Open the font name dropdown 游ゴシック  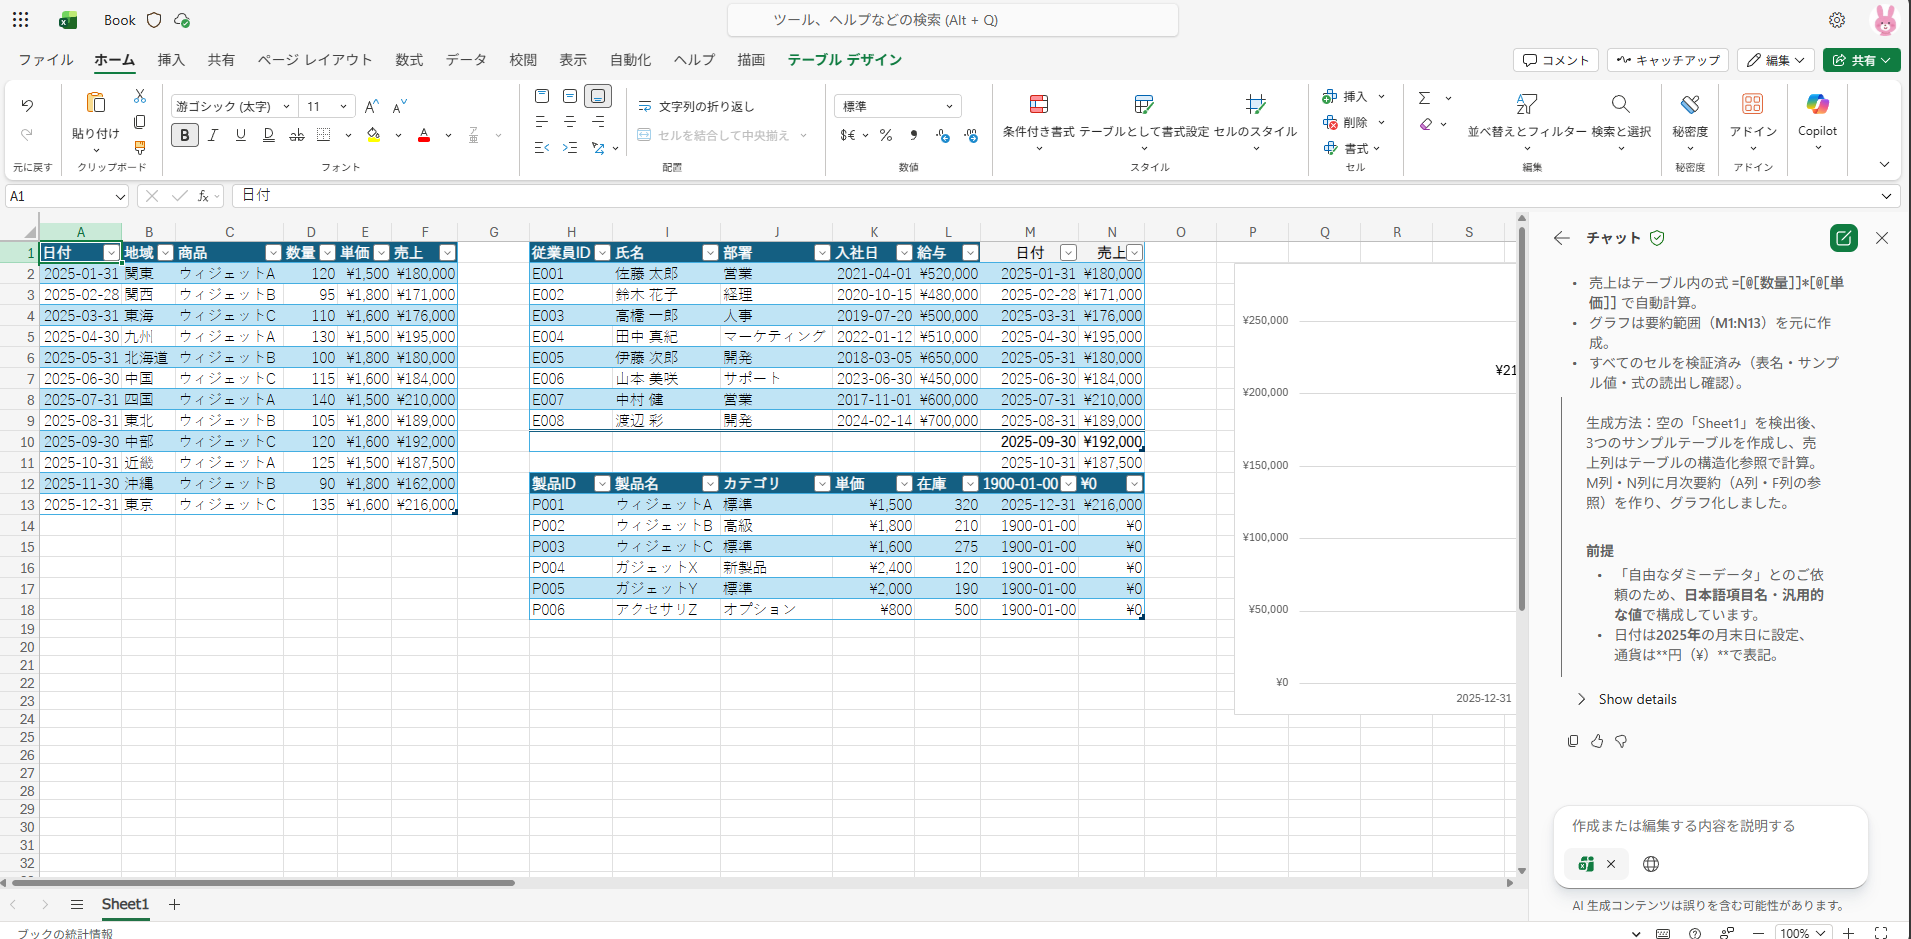(x=233, y=106)
